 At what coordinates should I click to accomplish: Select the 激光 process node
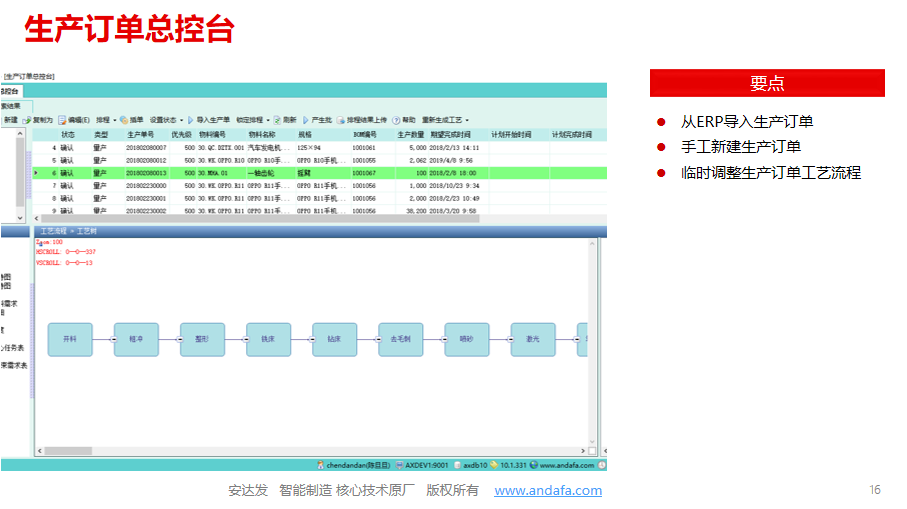tap(533, 340)
